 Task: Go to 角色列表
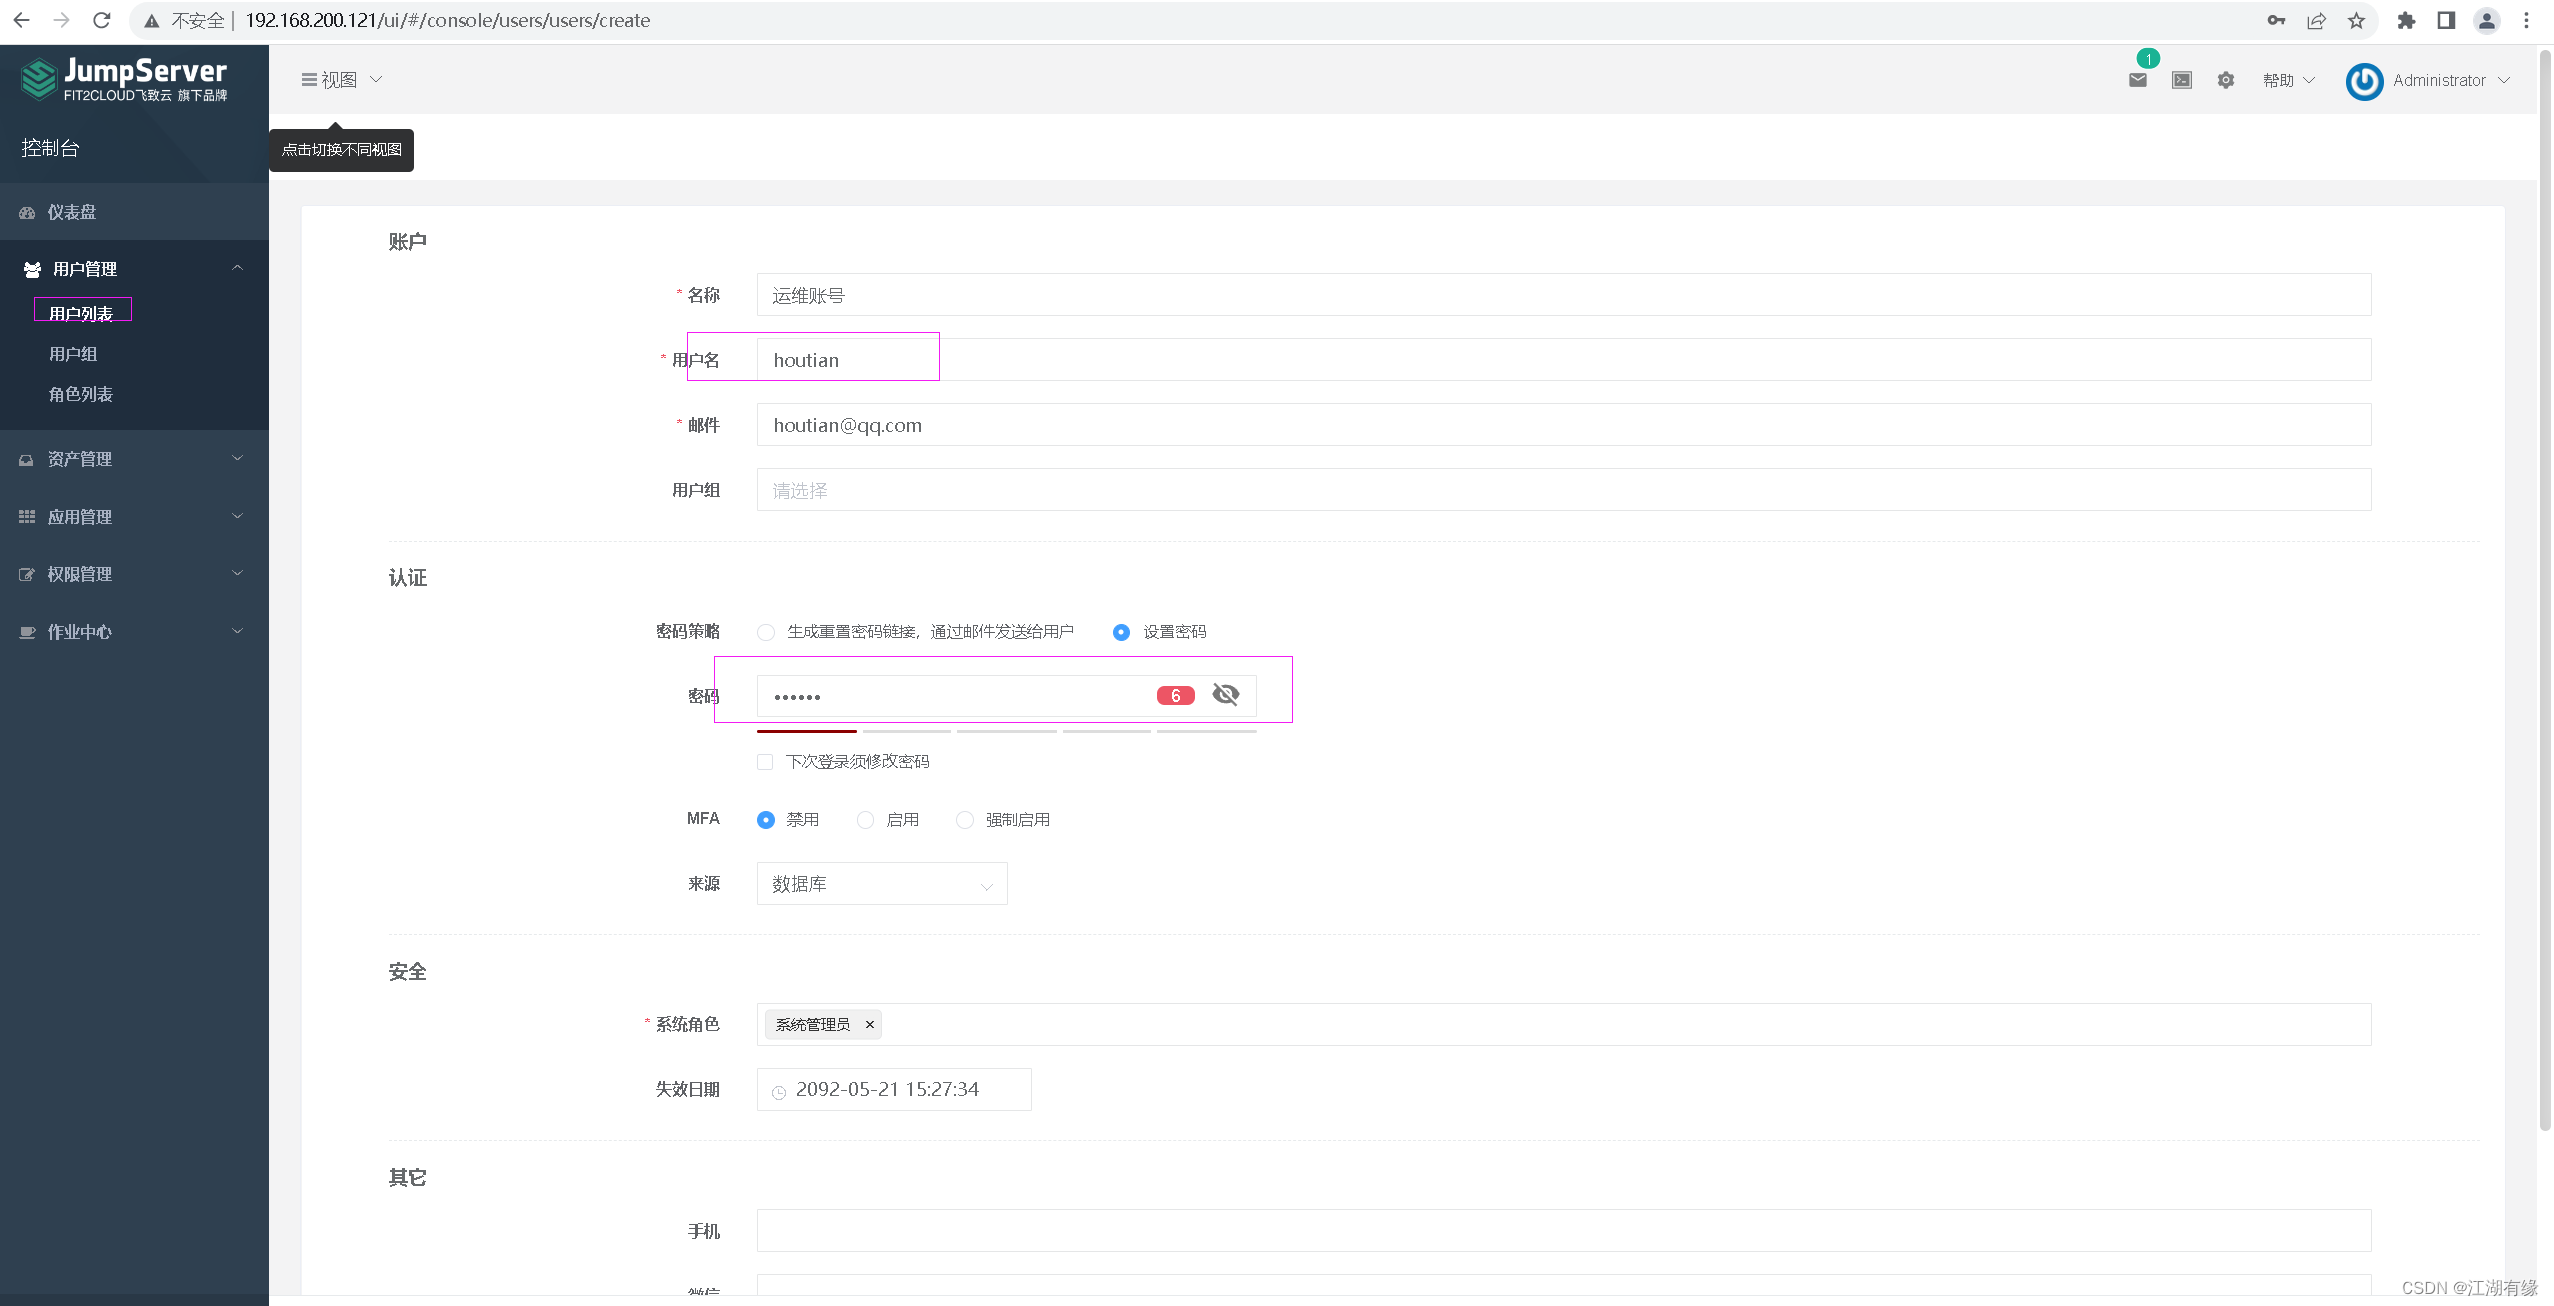81,394
